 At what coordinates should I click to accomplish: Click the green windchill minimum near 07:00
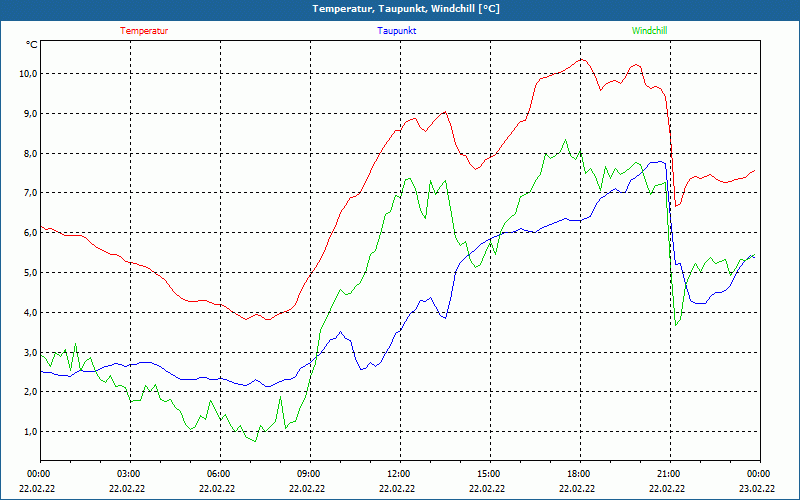(255, 441)
